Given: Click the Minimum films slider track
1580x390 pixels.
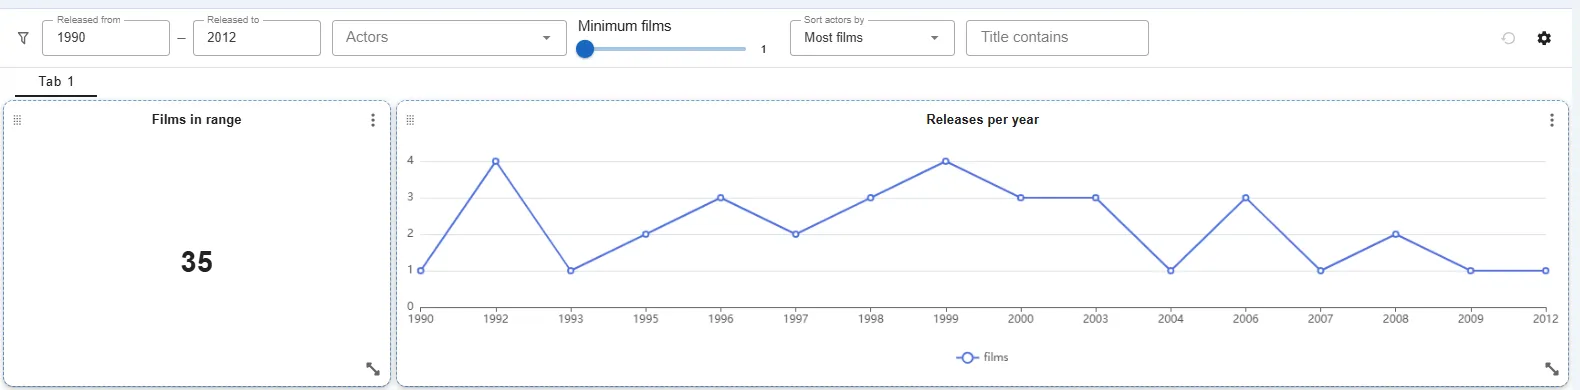Looking at the screenshot, I should pyautogui.click(x=665, y=48).
